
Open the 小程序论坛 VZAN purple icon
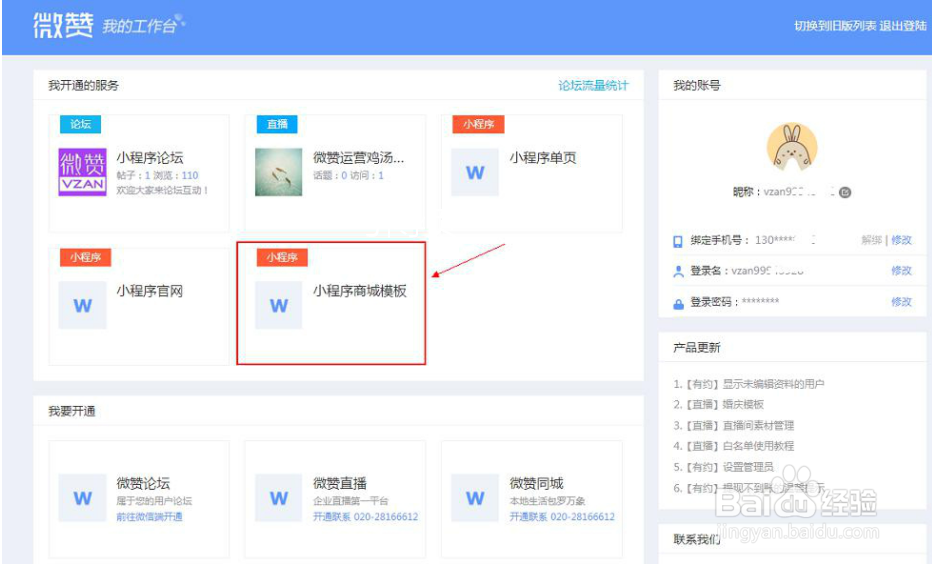(82, 172)
